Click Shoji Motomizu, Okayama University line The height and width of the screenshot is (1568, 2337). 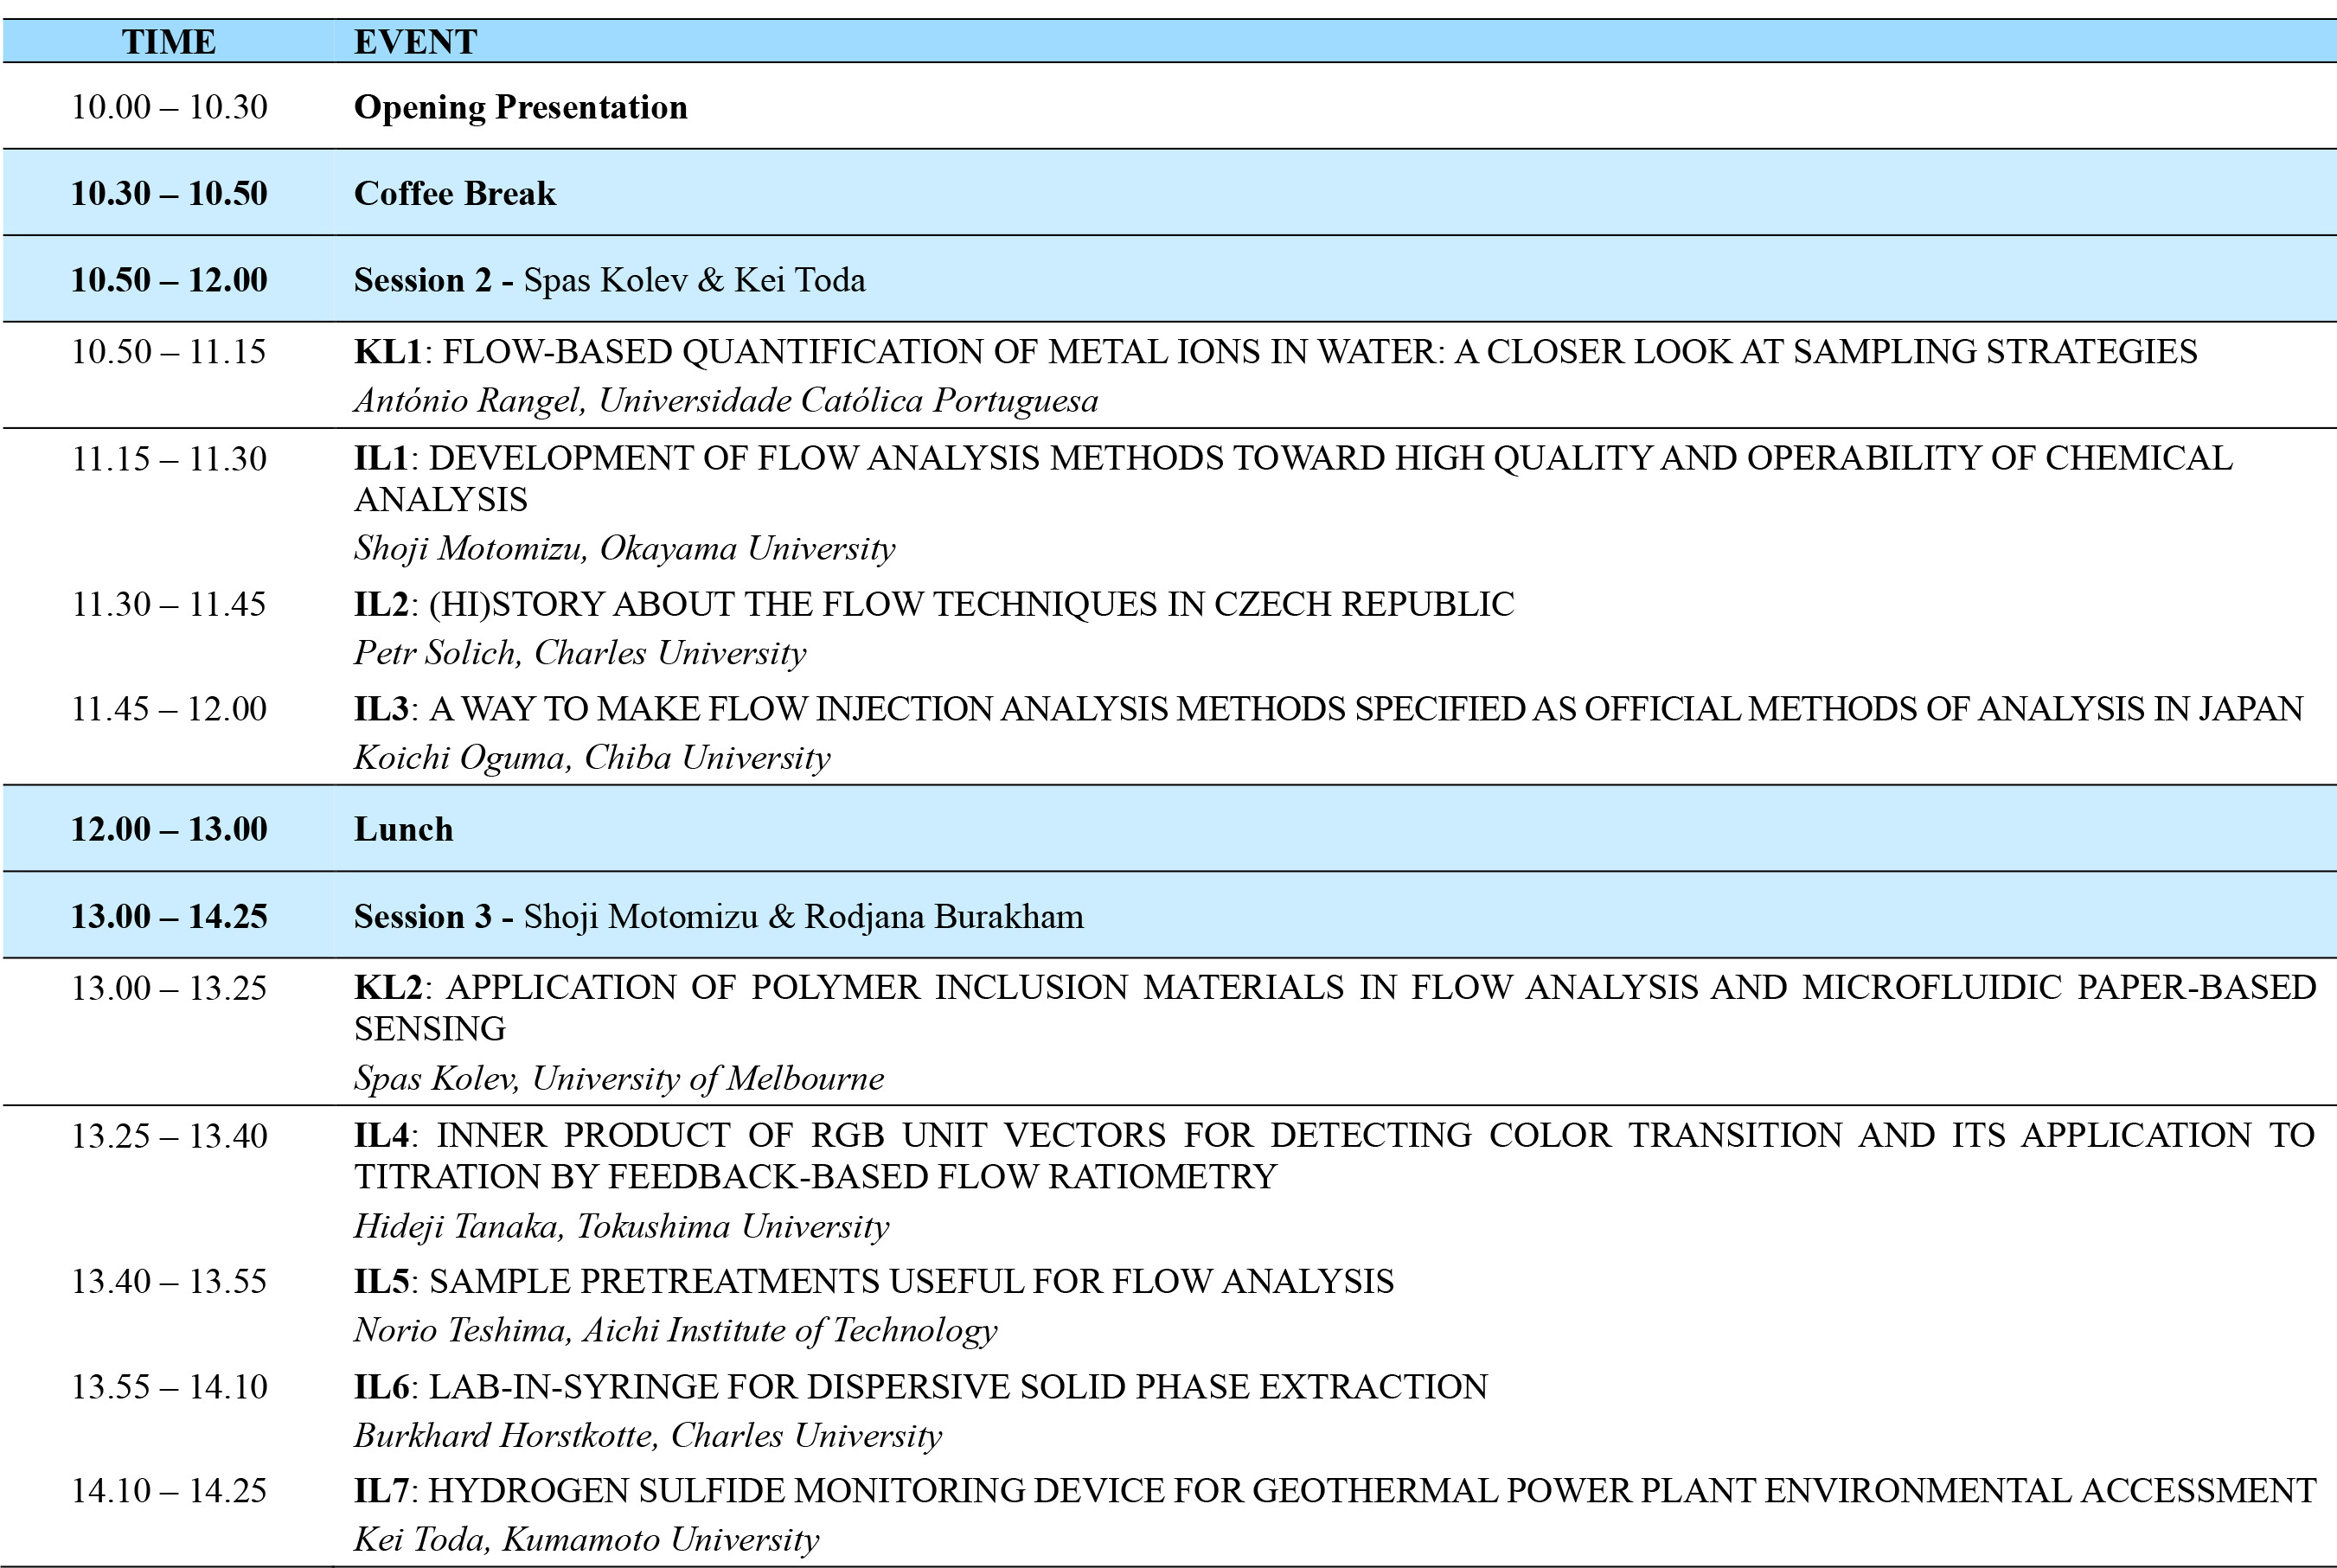pyautogui.click(x=624, y=548)
